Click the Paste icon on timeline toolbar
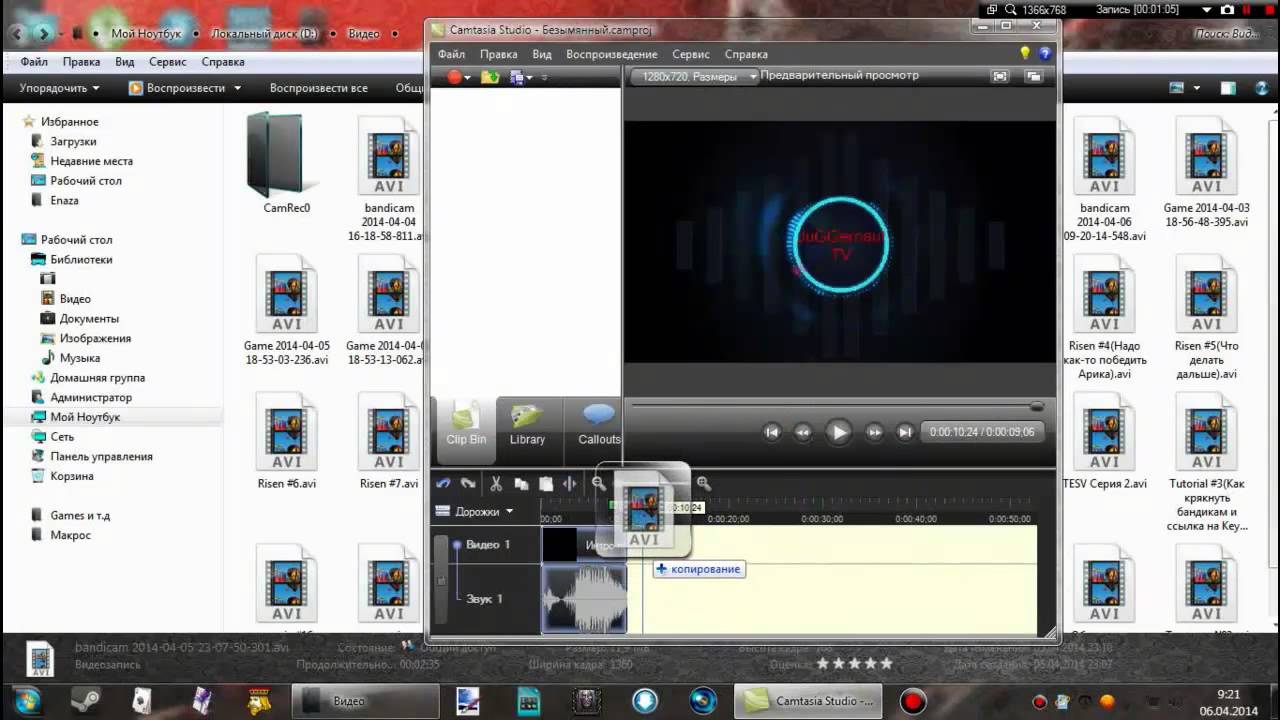1280x720 pixels. [546, 484]
